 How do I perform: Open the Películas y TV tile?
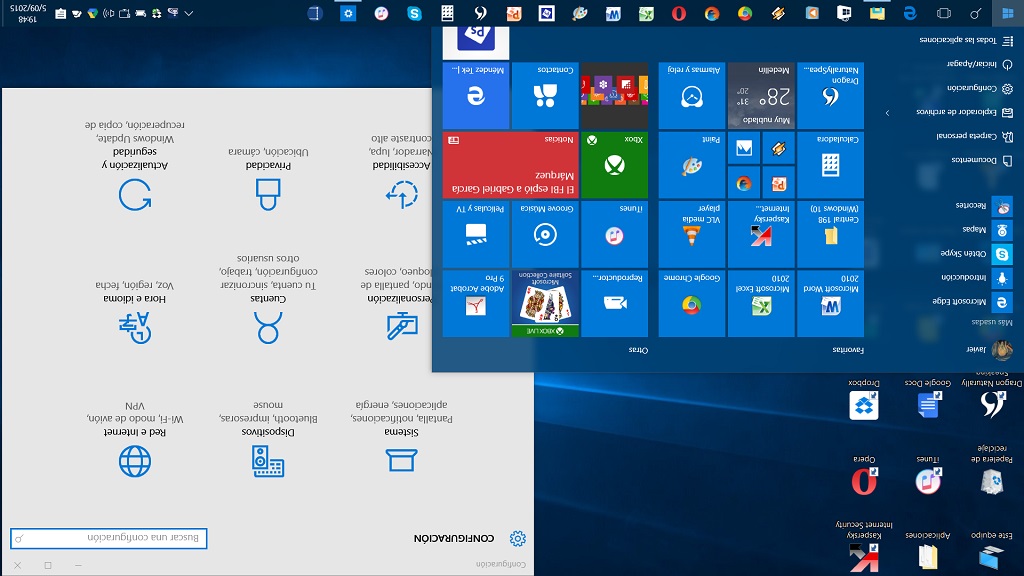[x=476, y=234]
